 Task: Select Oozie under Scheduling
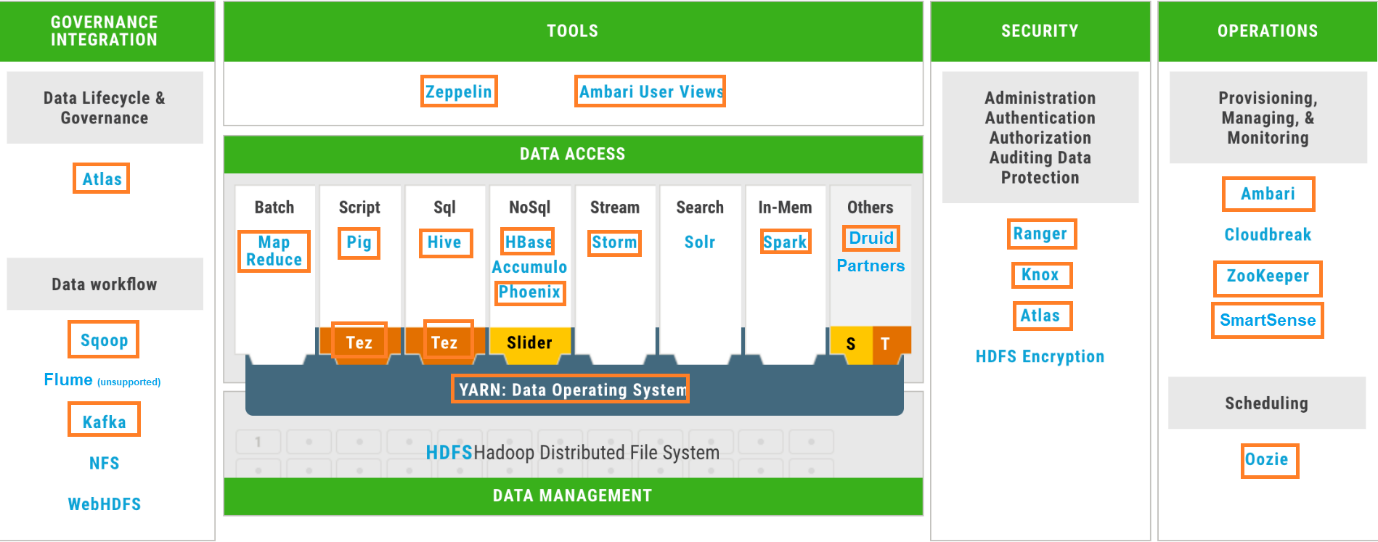pyautogui.click(x=1270, y=460)
